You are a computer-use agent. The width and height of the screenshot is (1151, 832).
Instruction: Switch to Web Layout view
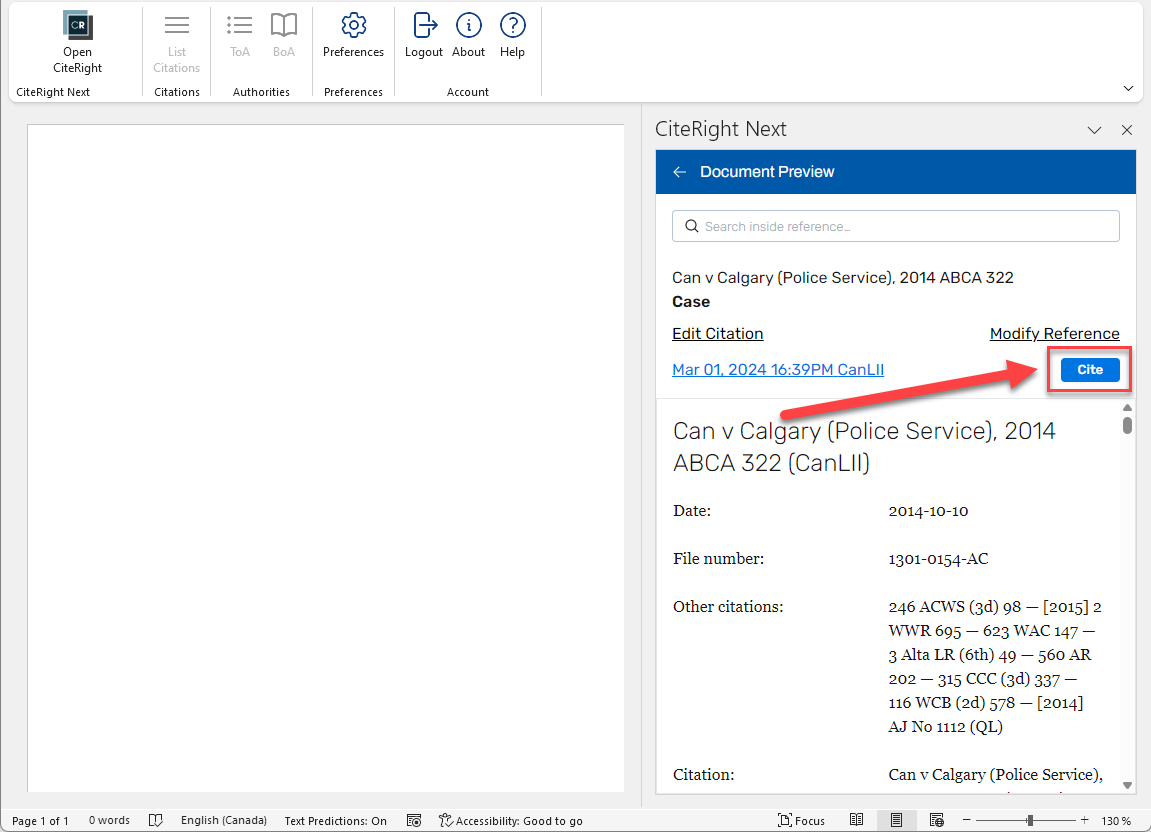936,820
